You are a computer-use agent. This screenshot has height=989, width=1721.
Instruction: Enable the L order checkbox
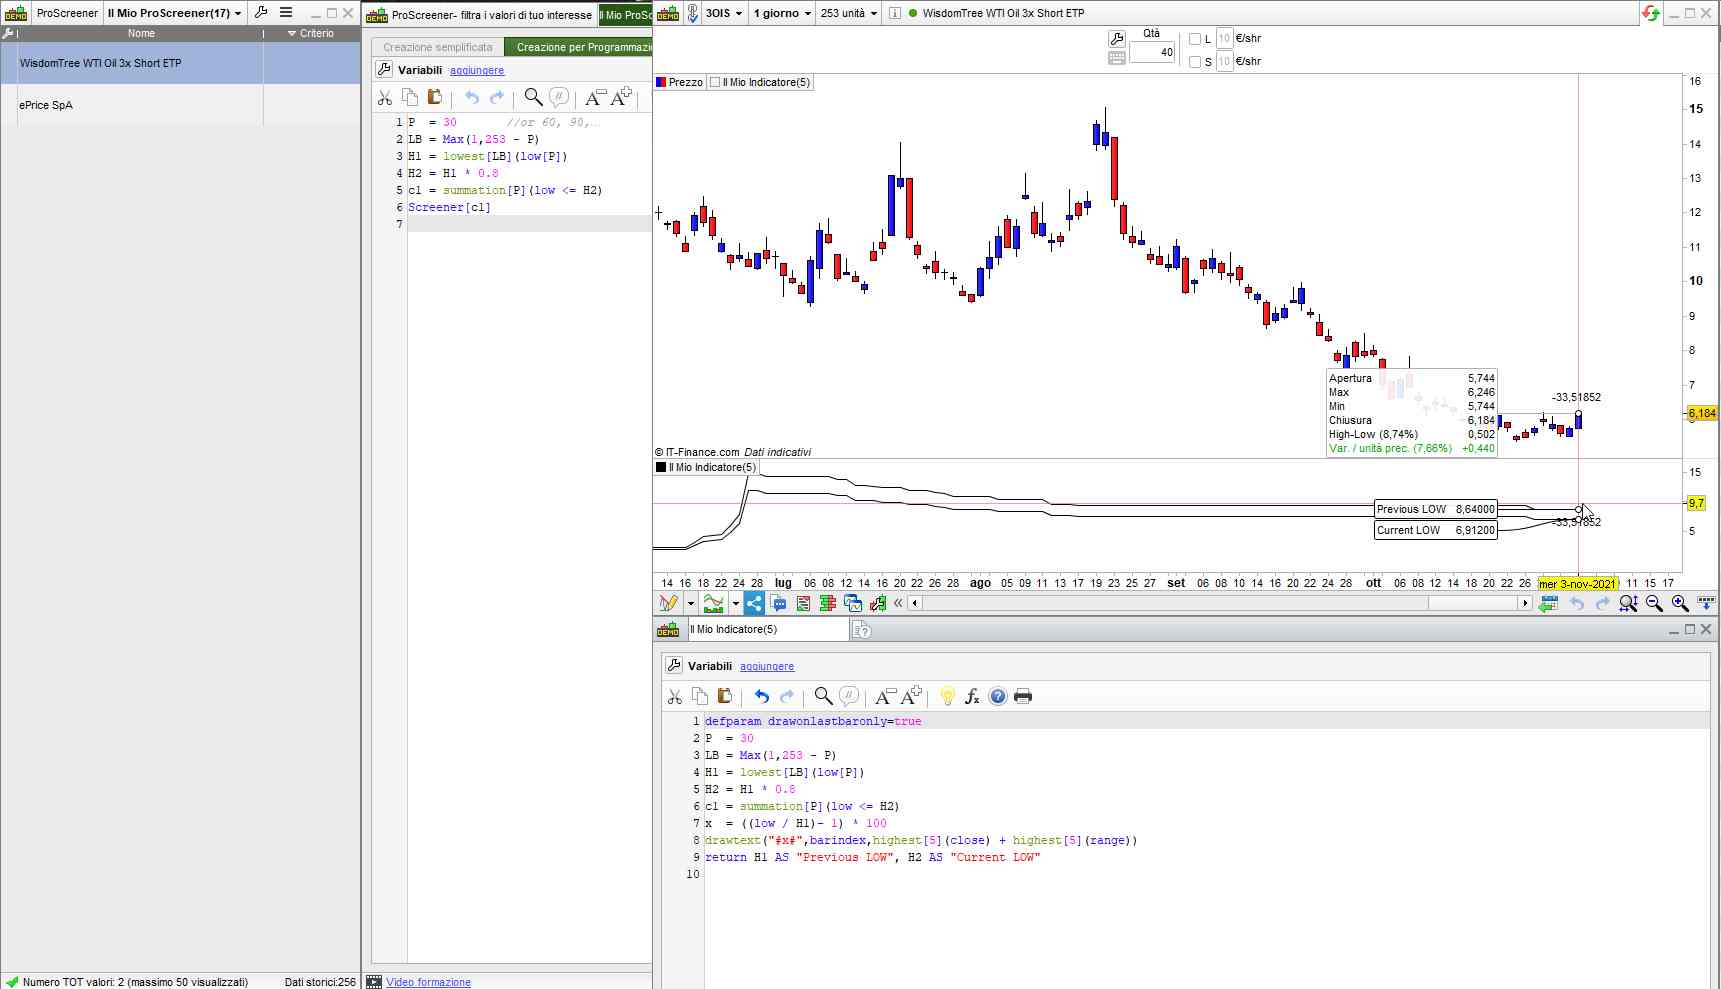1194,39
